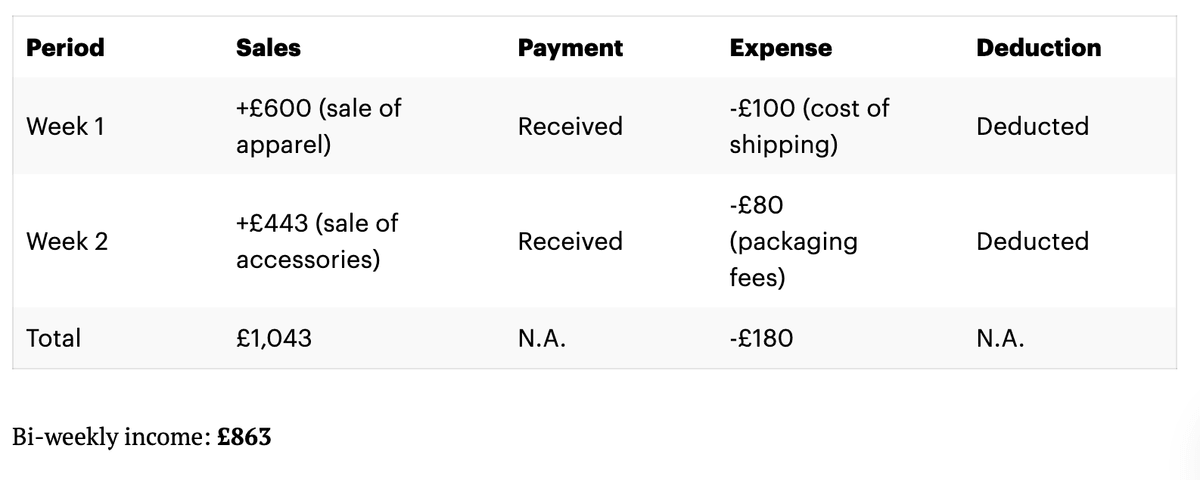1200x480 pixels.
Task: Click Week 1 Received payment cell
Action: coord(570,127)
